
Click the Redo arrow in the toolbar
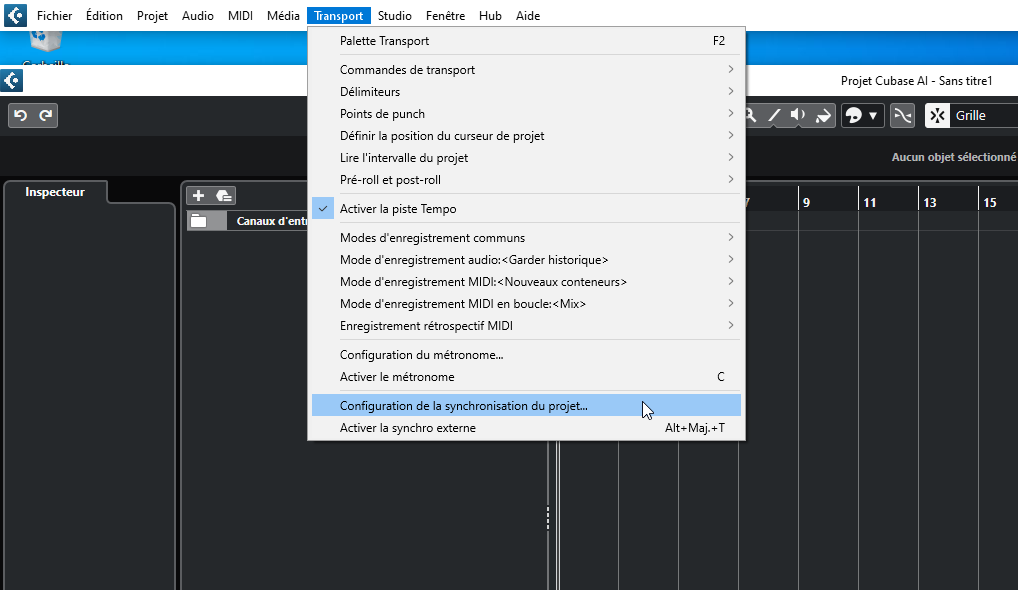[45, 116]
